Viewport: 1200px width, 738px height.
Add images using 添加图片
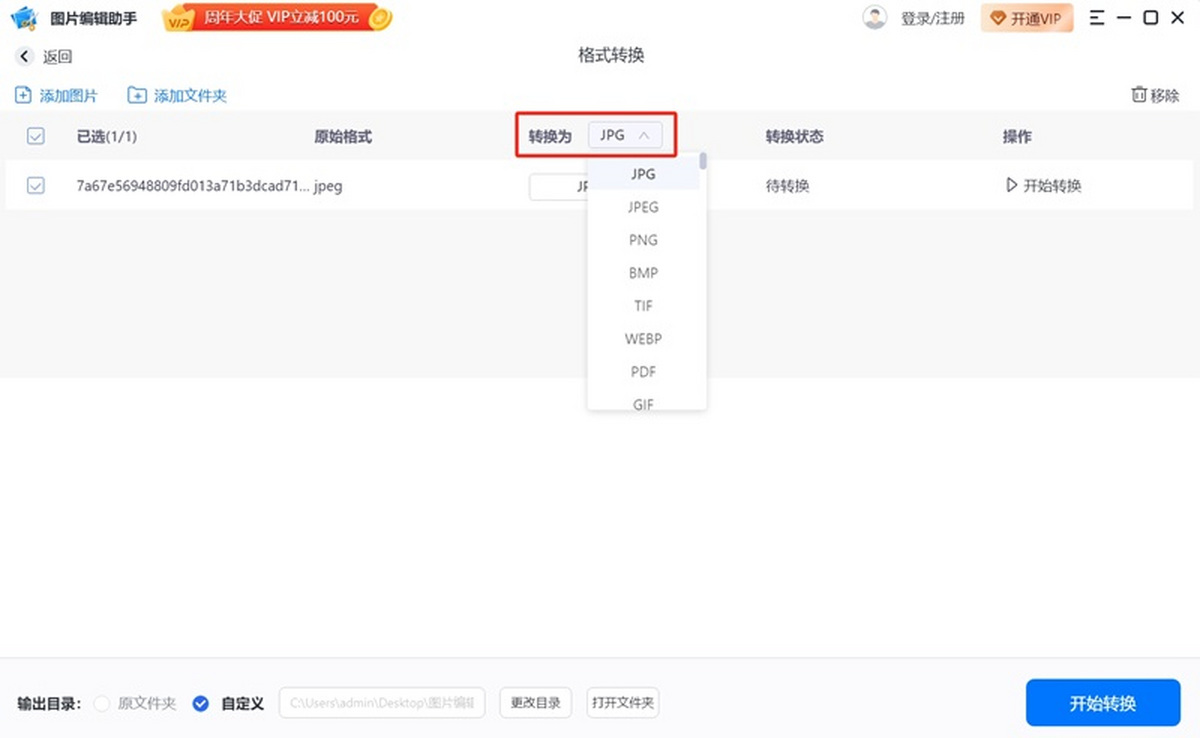(x=56, y=96)
